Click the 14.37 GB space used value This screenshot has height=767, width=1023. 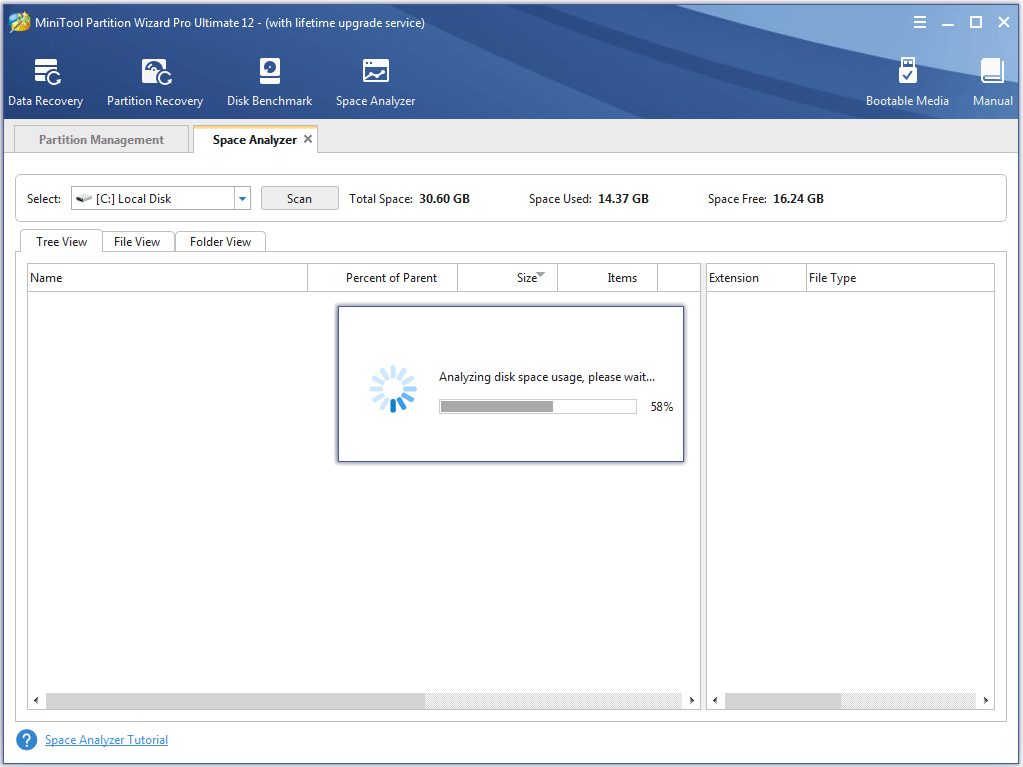tap(623, 198)
